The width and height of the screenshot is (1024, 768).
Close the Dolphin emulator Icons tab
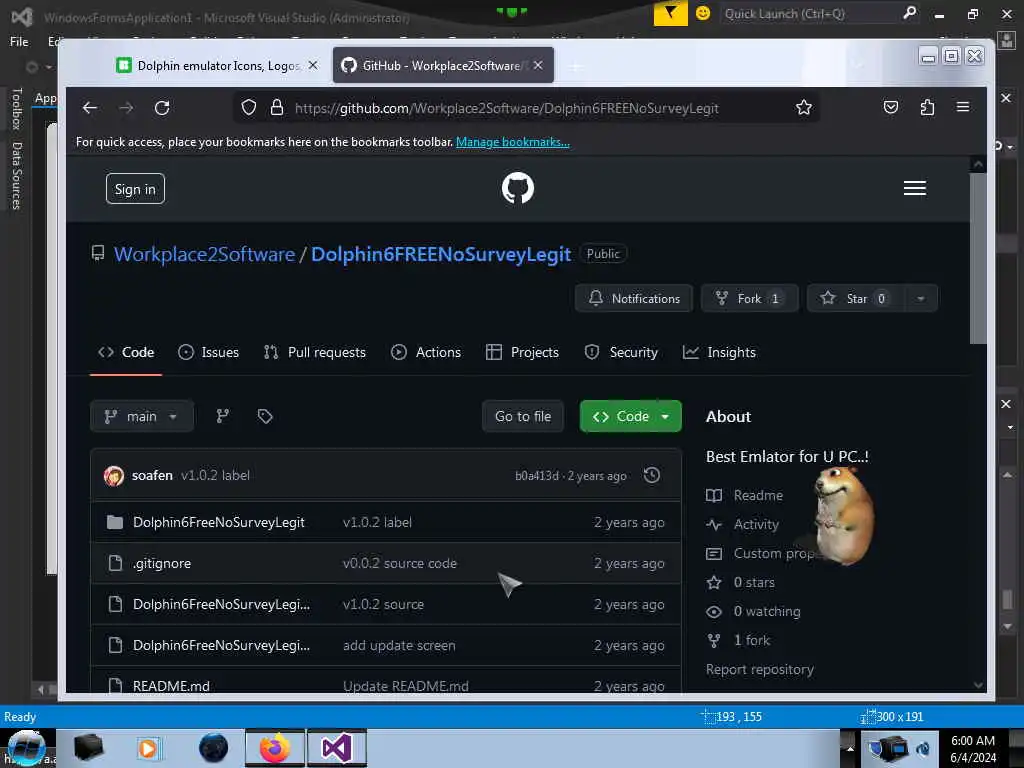[x=313, y=65]
